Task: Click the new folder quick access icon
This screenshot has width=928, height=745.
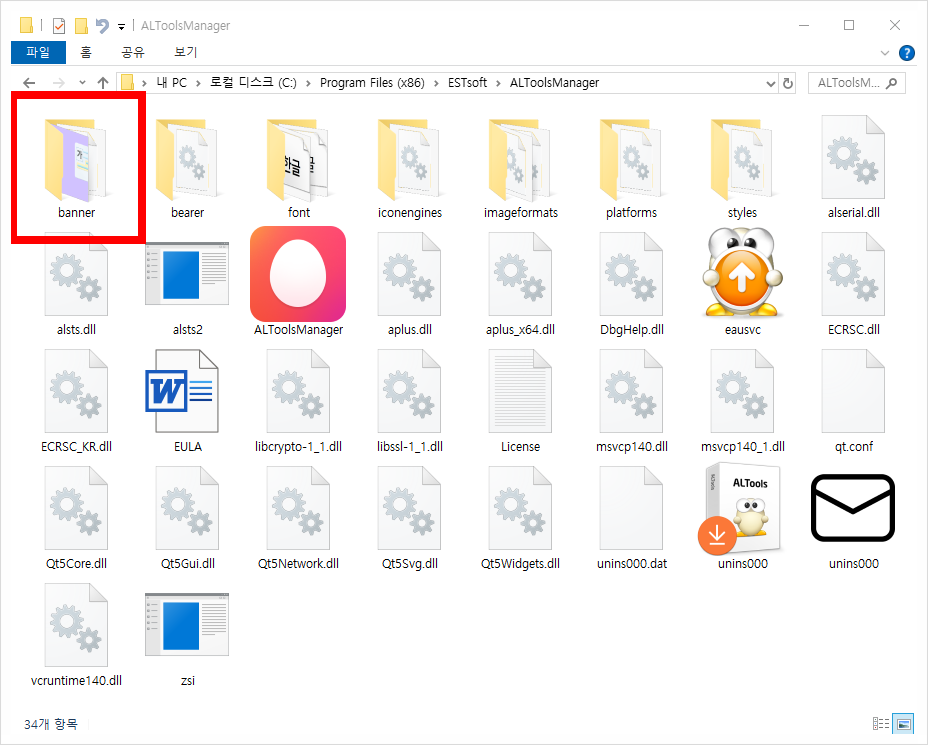Action: coord(81,26)
